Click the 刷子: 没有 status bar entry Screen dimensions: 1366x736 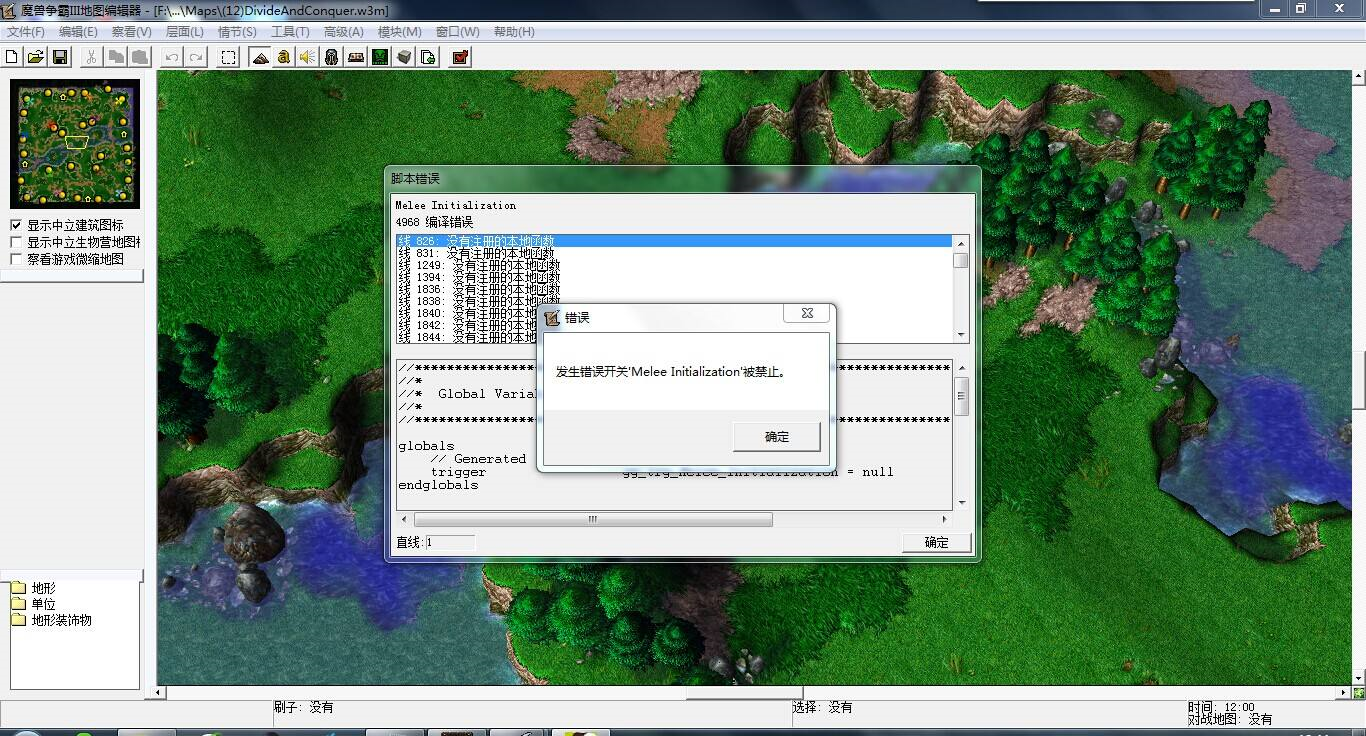304,707
